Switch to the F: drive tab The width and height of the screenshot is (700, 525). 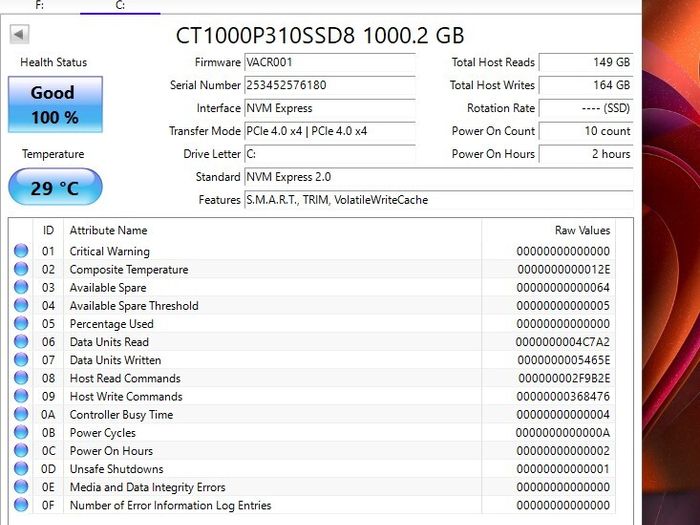click(x=40, y=6)
